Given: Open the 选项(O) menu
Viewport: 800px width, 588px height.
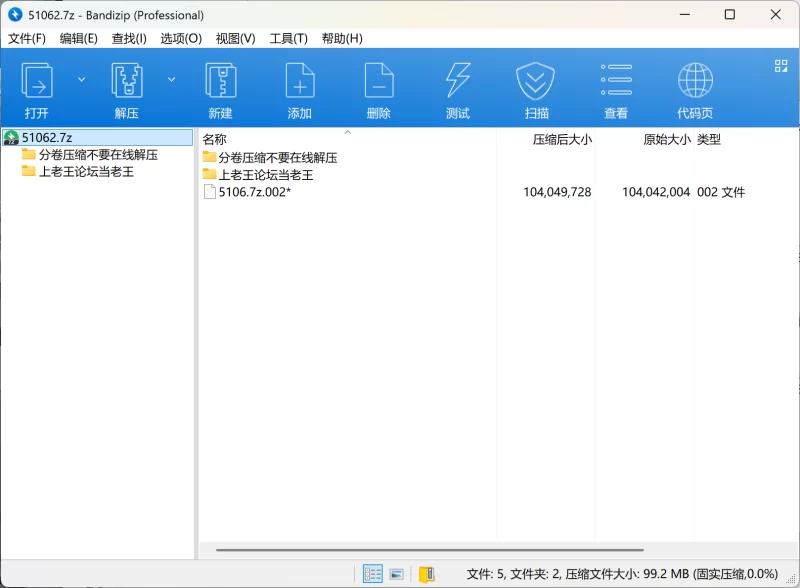Looking at the screenshot, I should [181, 39].
